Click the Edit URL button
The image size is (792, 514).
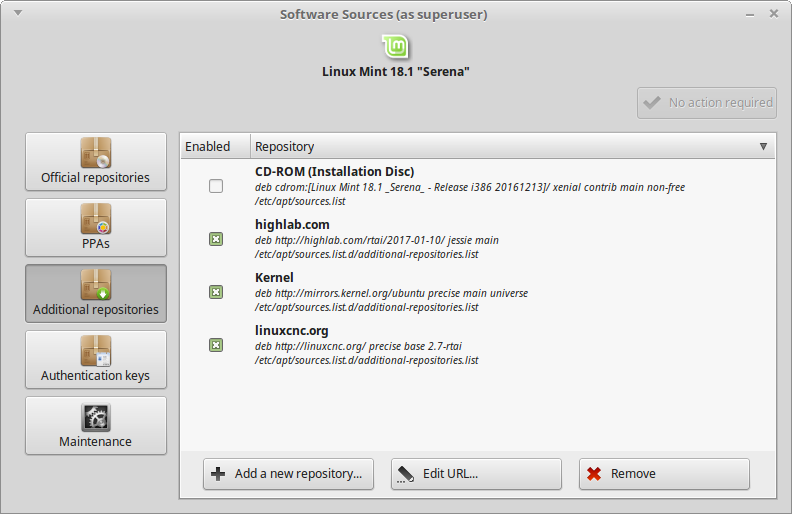pyautogui.click(x=476, y=474)
